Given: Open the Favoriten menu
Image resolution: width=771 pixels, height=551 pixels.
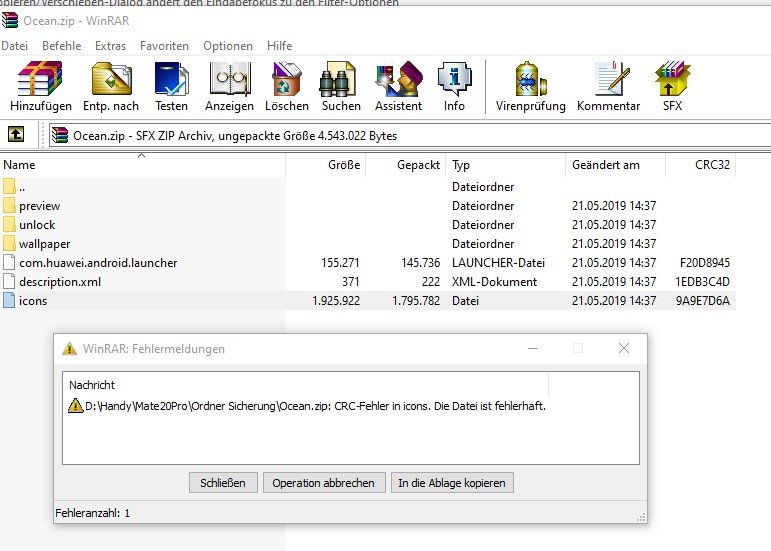Looking at the screenshot, I should point(164,46).
